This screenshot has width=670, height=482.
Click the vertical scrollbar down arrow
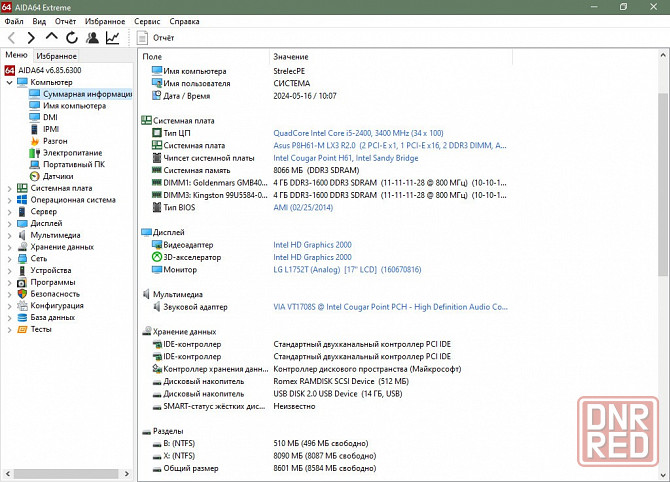663,475
